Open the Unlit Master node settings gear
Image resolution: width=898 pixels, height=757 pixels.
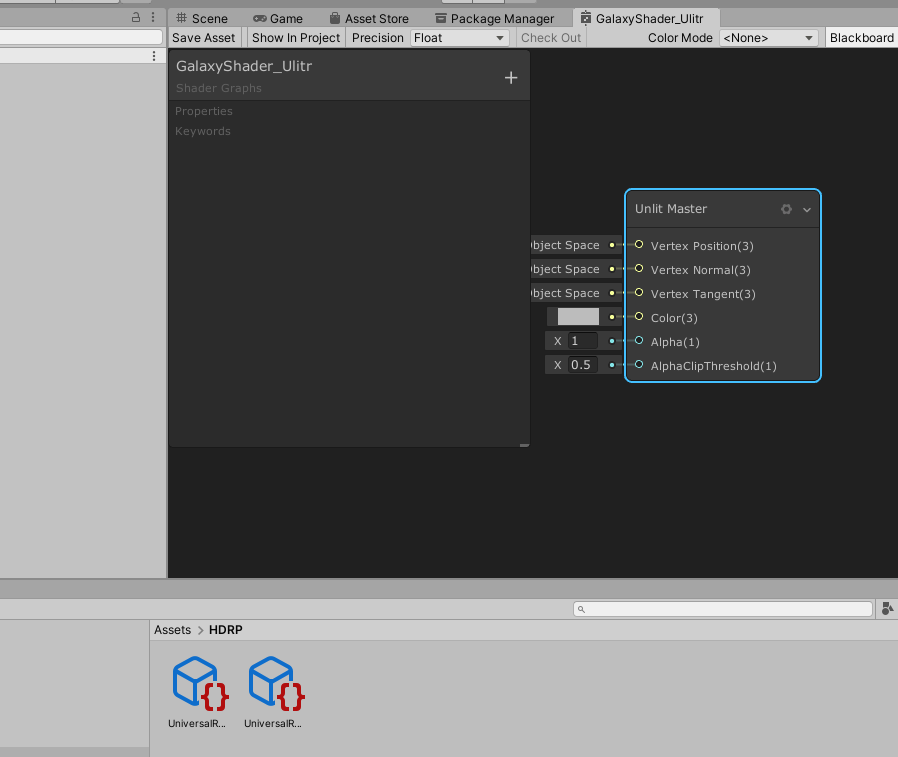(786, 209)
